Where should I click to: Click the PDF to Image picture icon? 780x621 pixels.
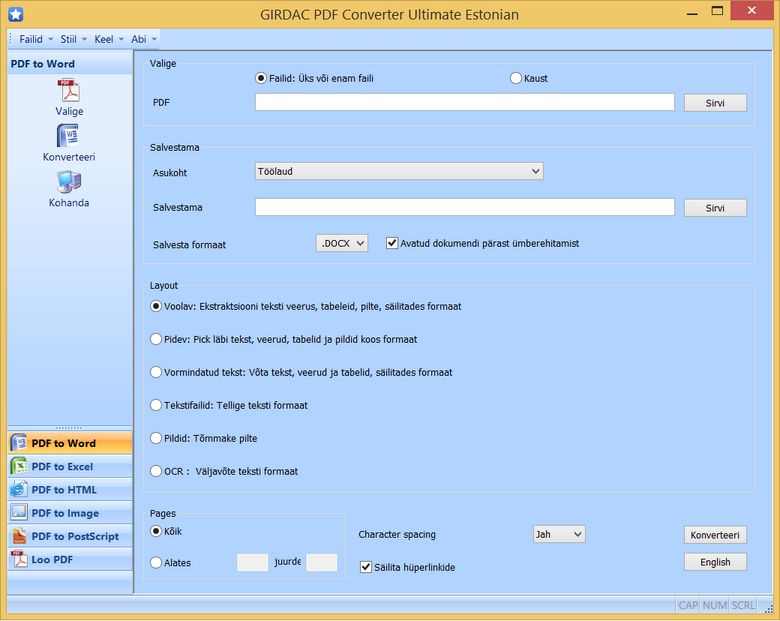19,513
